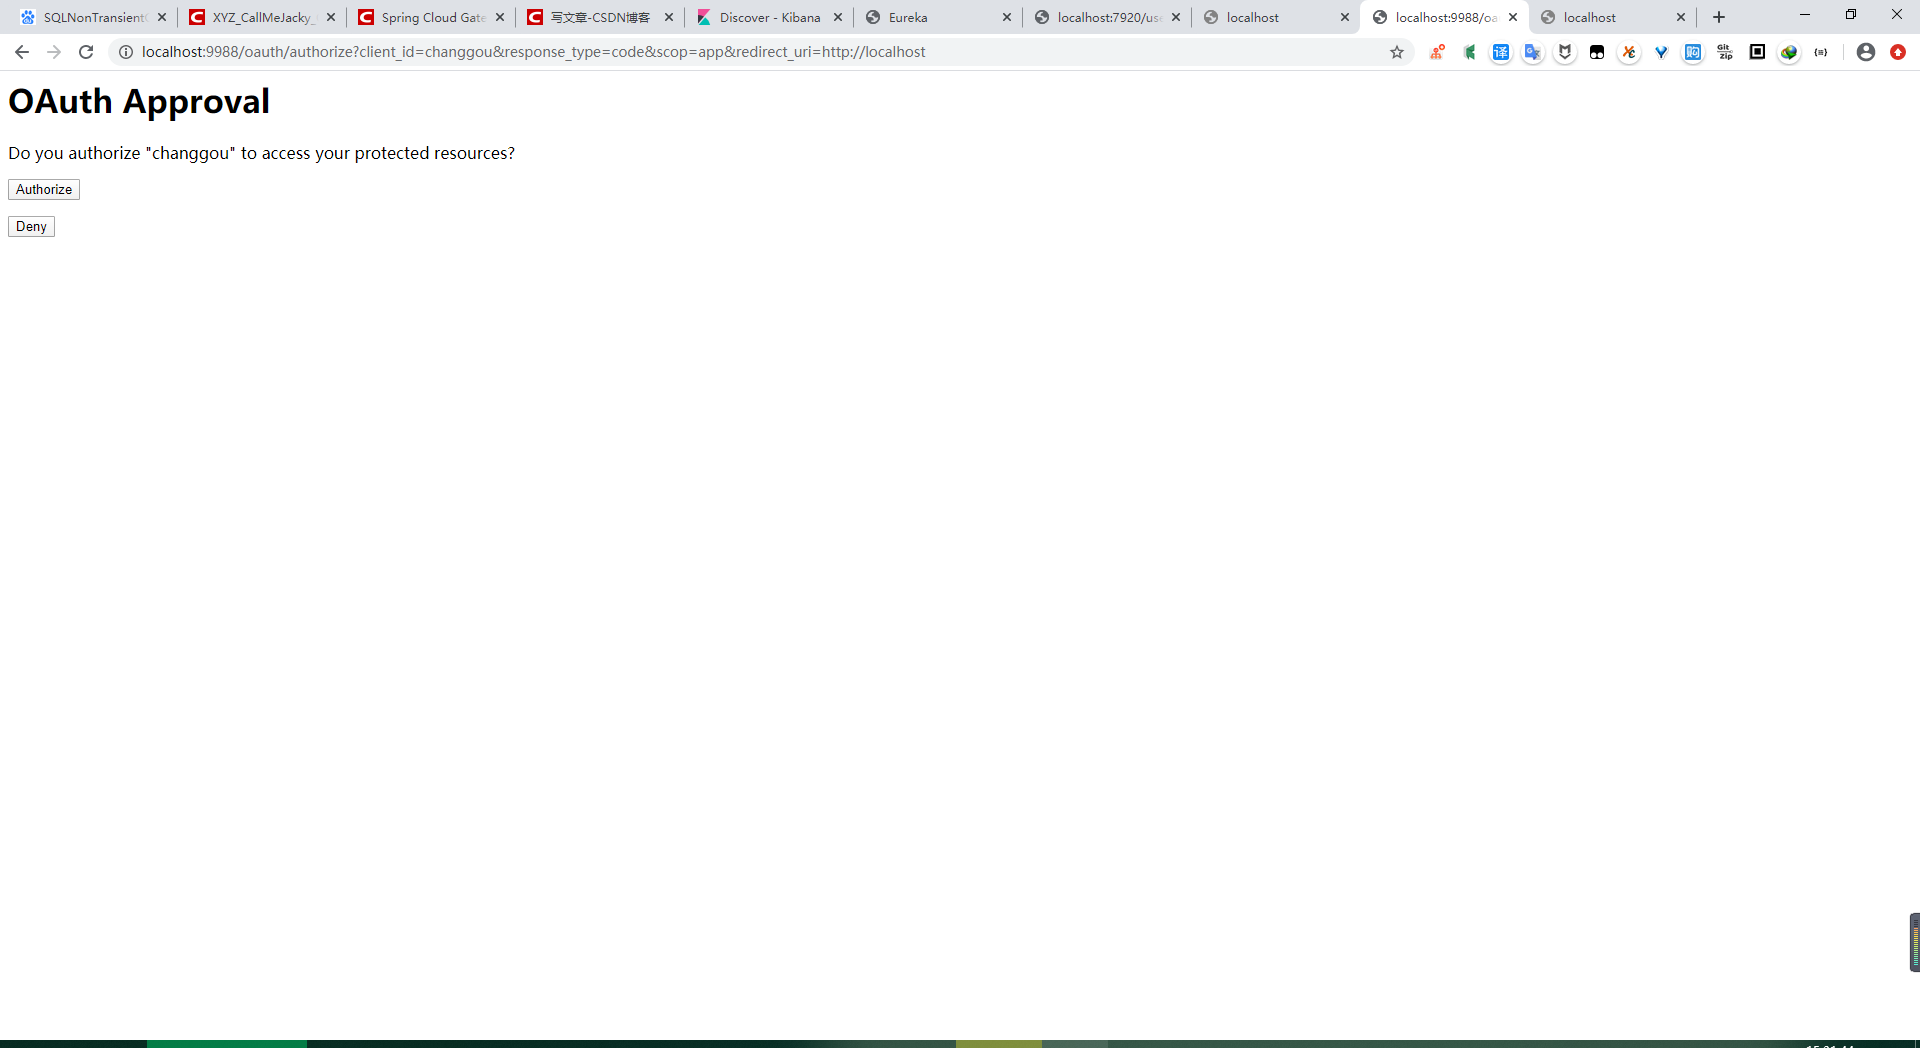Reload the current page
The height and width of the screenshot is (1048, 1920).
(86, 52)
